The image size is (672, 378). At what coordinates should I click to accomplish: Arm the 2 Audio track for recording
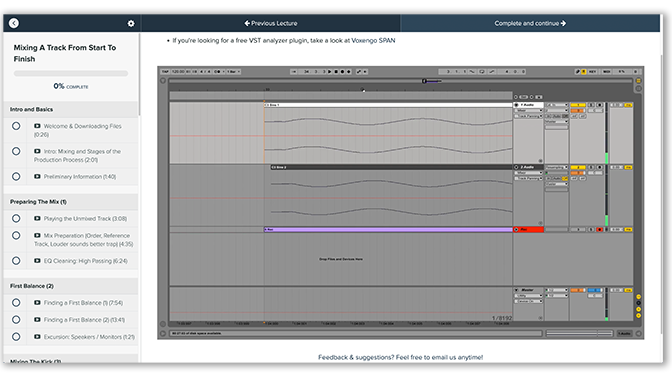[x=600, y=167]
